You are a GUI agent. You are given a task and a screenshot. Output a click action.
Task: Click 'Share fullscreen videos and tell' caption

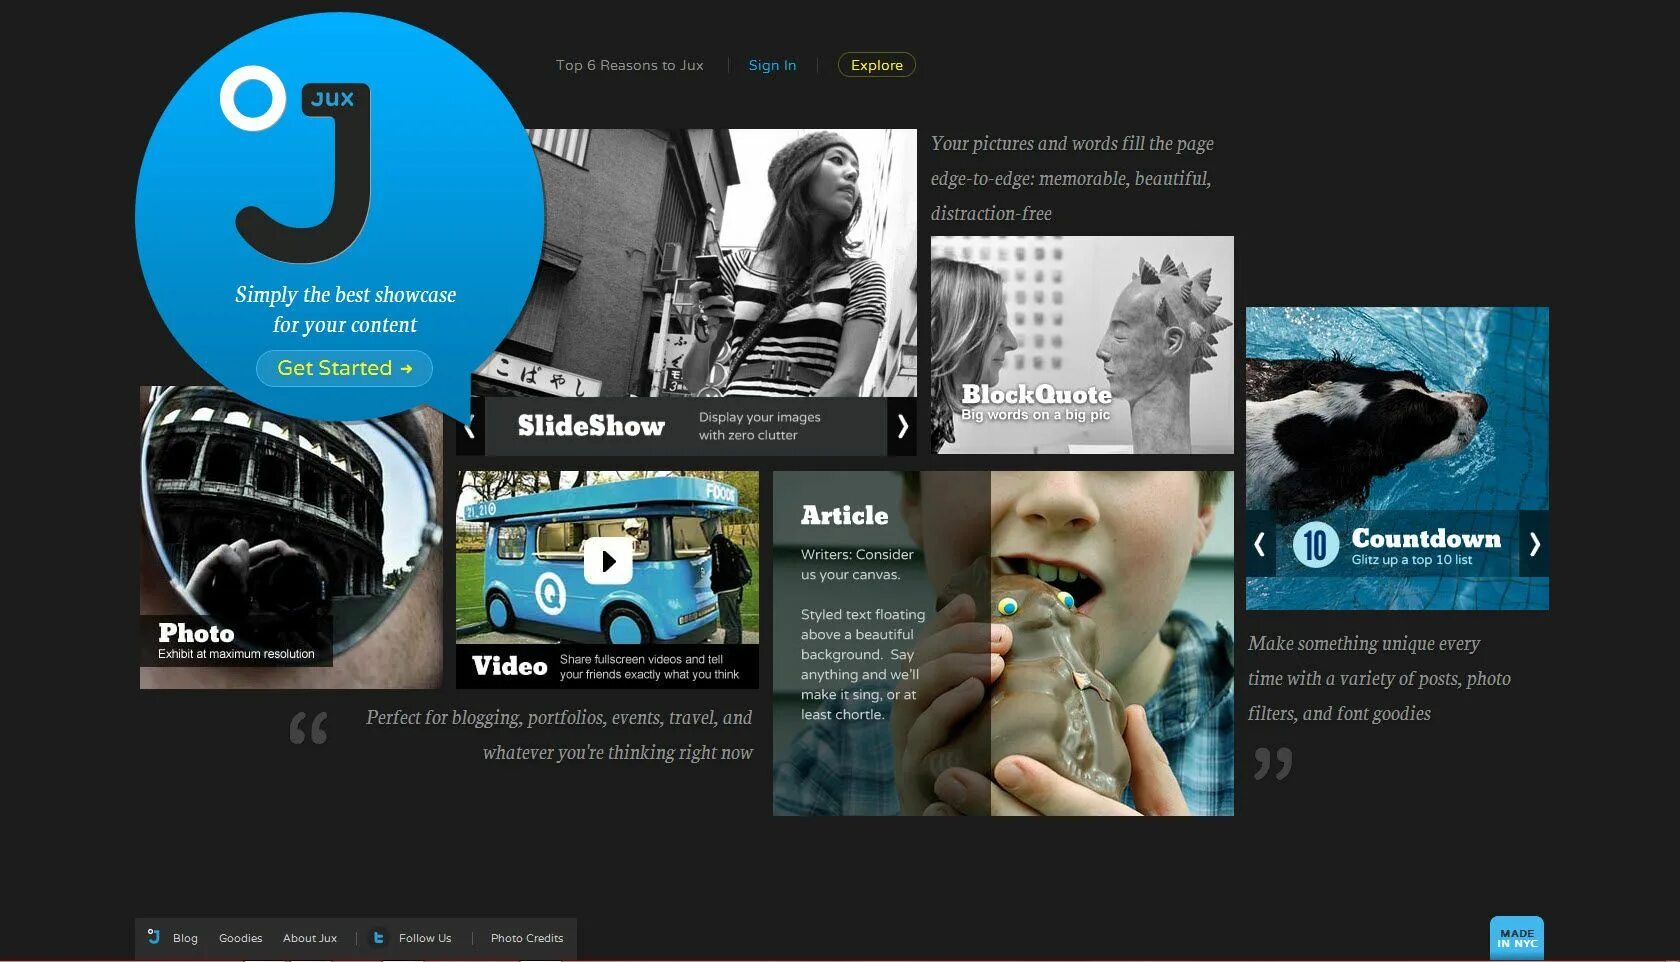coord(641,659)
